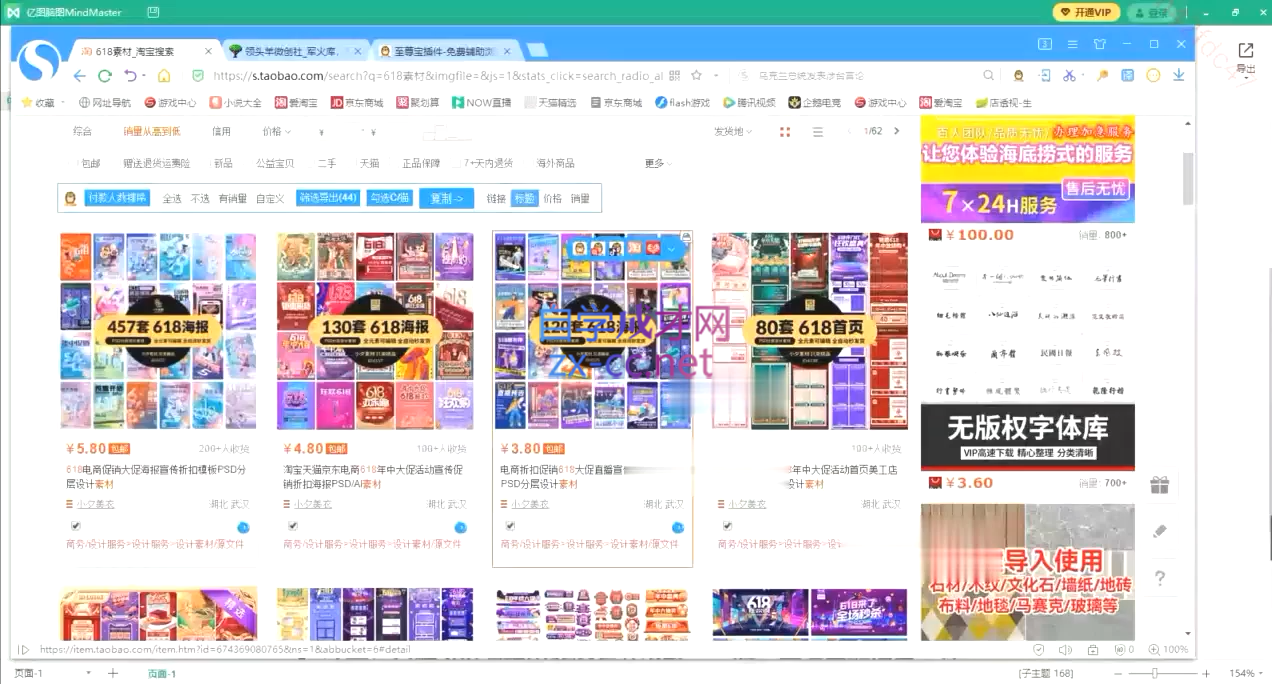This screenshot has width=1272, height=684.
Task: Click the plugin avatar icon in filter bar
Action: pyautogui.click(x=71, y=198)
